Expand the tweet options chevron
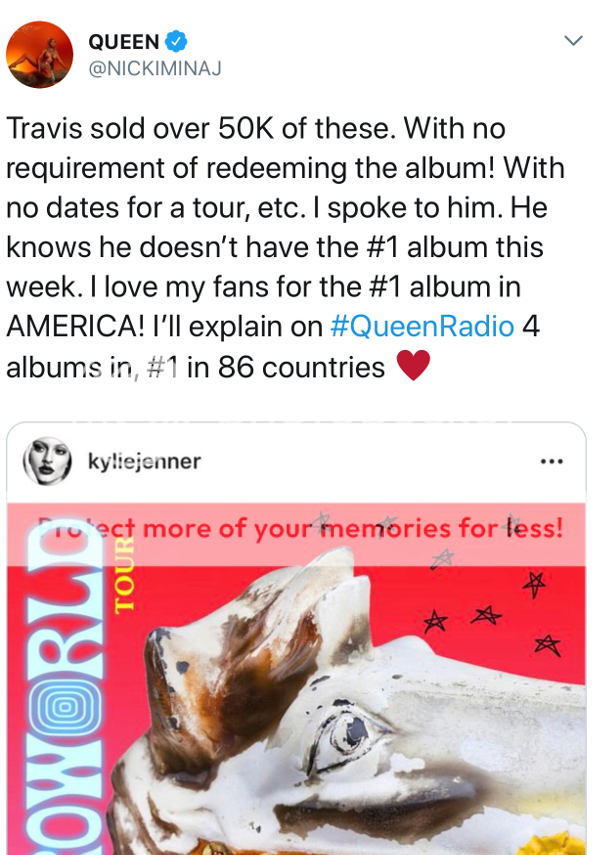600x855 pixels. coord(573,40)
